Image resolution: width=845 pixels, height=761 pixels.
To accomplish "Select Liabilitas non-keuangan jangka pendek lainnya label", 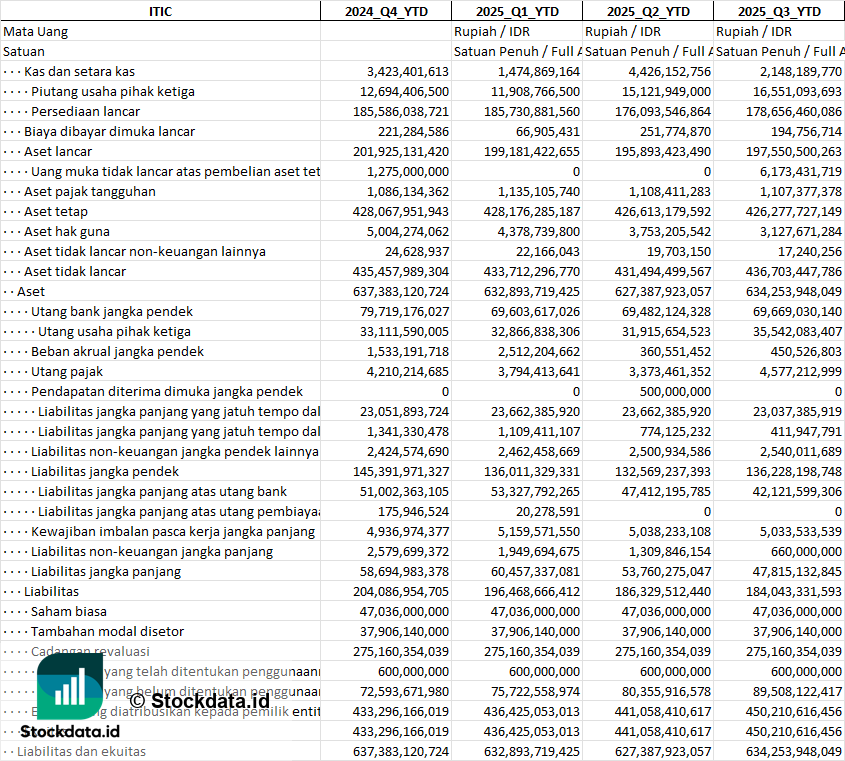I will (175, 450).
